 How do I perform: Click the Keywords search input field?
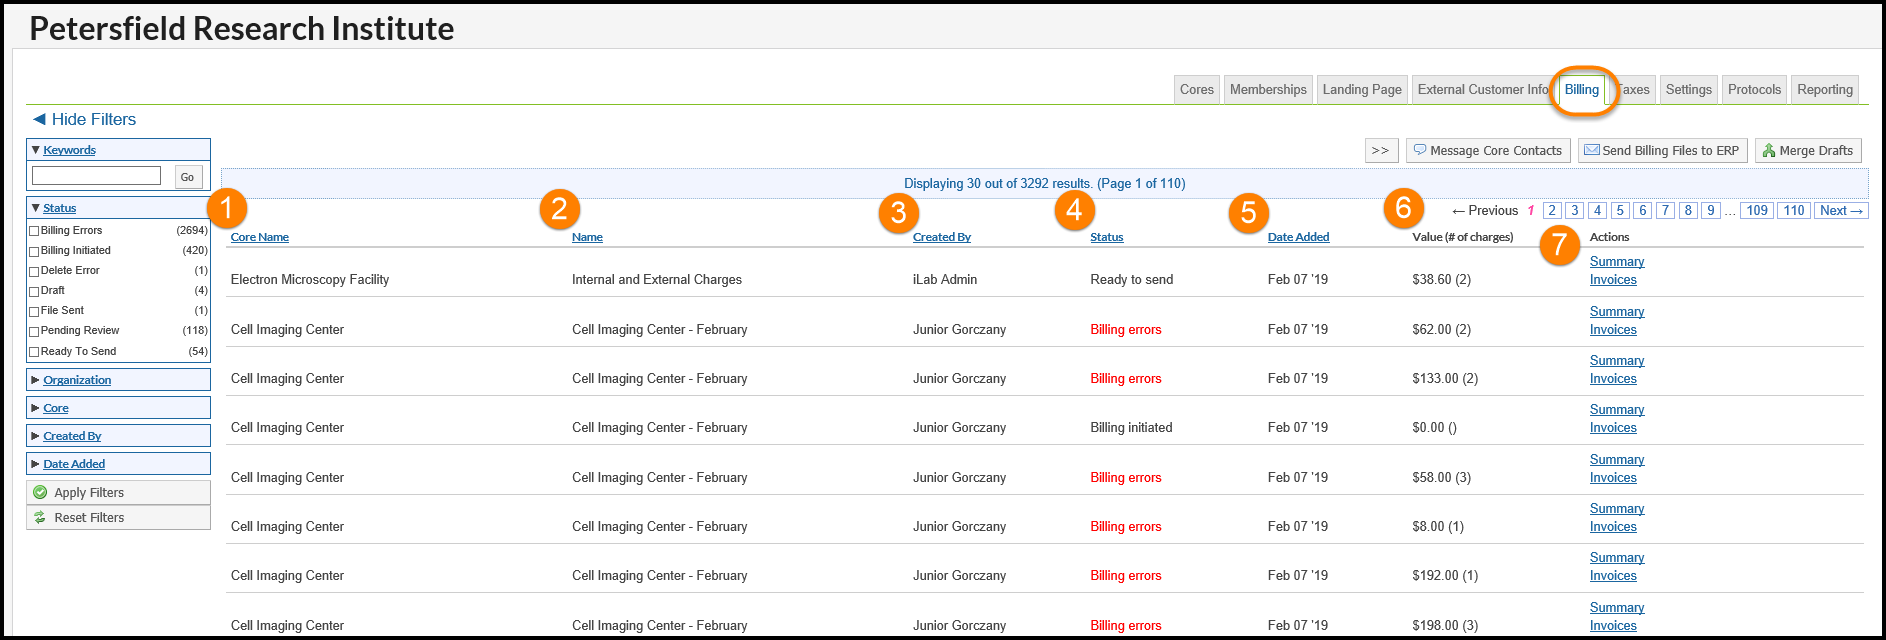click(x=96, y=176)
